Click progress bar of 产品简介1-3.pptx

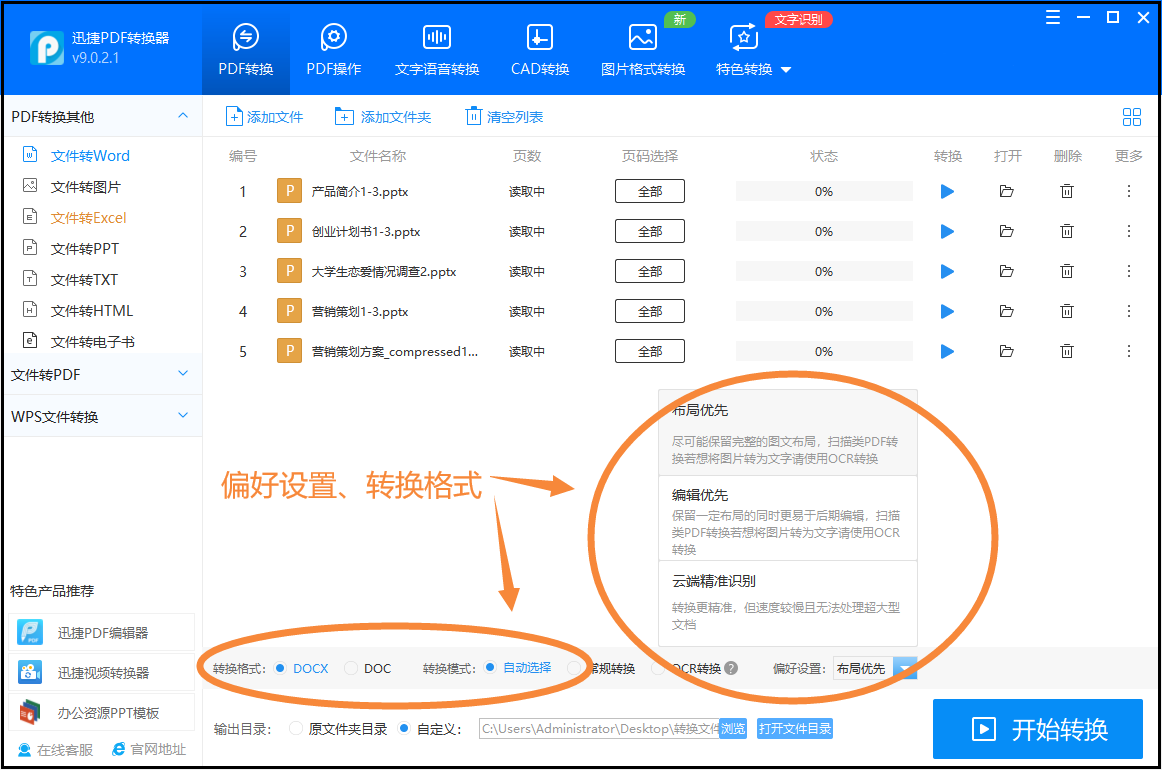pos(824,192)
